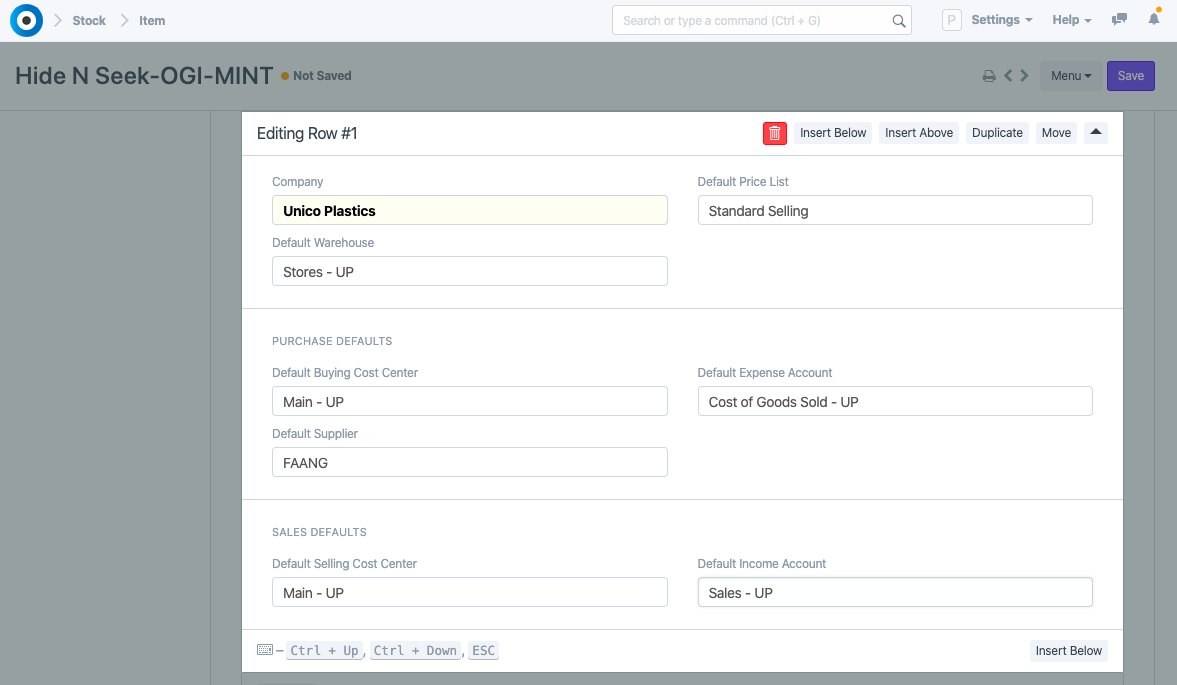Collapse the Editing Row #1 panel
Image resolution: width=1177 pixels, height=685 pixels.
1095,132
